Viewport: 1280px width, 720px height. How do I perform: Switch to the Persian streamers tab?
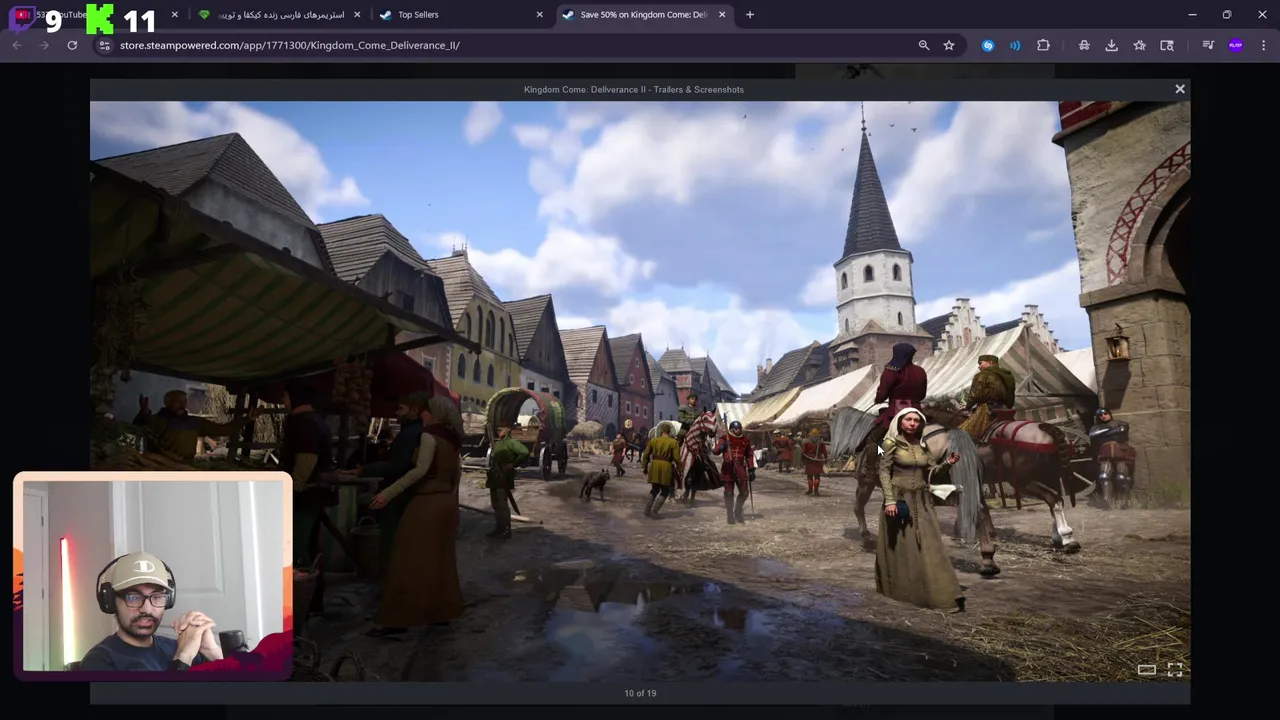[x=278, y=15]
